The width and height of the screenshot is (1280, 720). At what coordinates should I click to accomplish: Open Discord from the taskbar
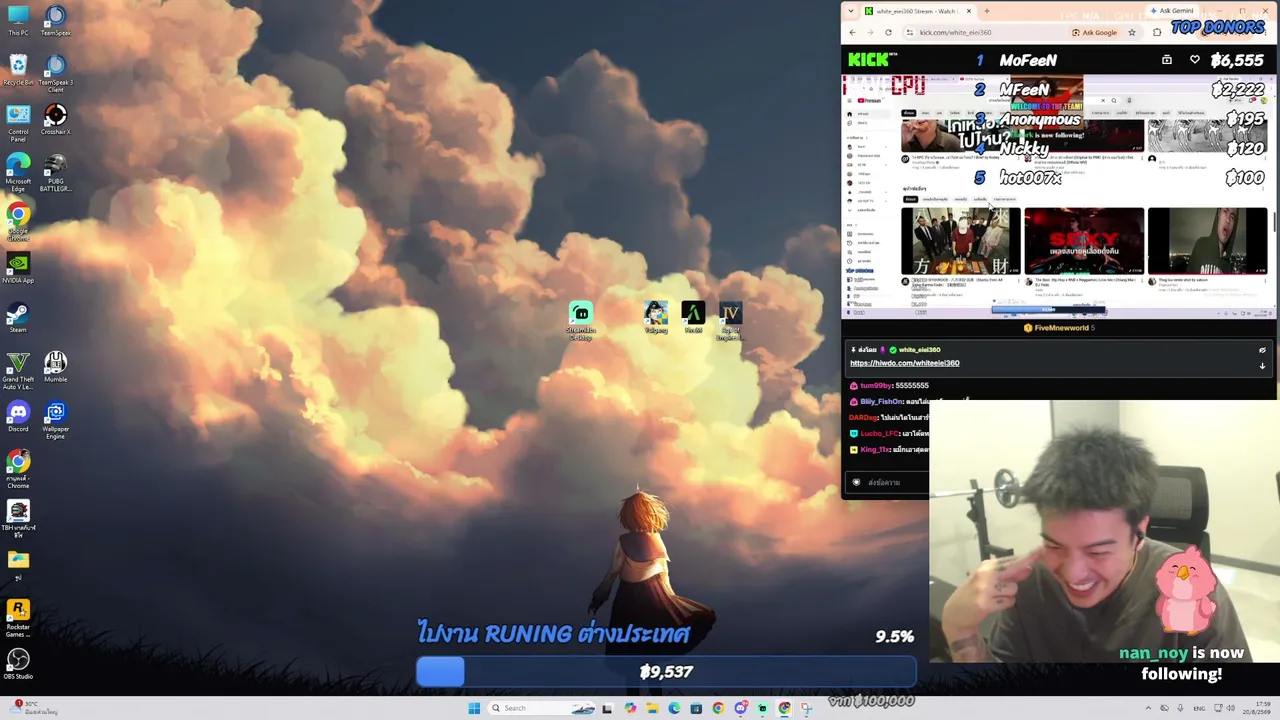point(740,708)
